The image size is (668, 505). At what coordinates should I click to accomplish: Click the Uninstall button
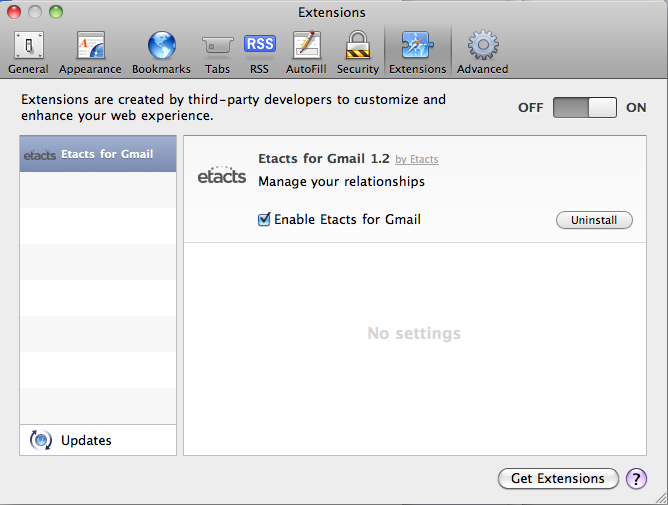[x=594, y=220]
